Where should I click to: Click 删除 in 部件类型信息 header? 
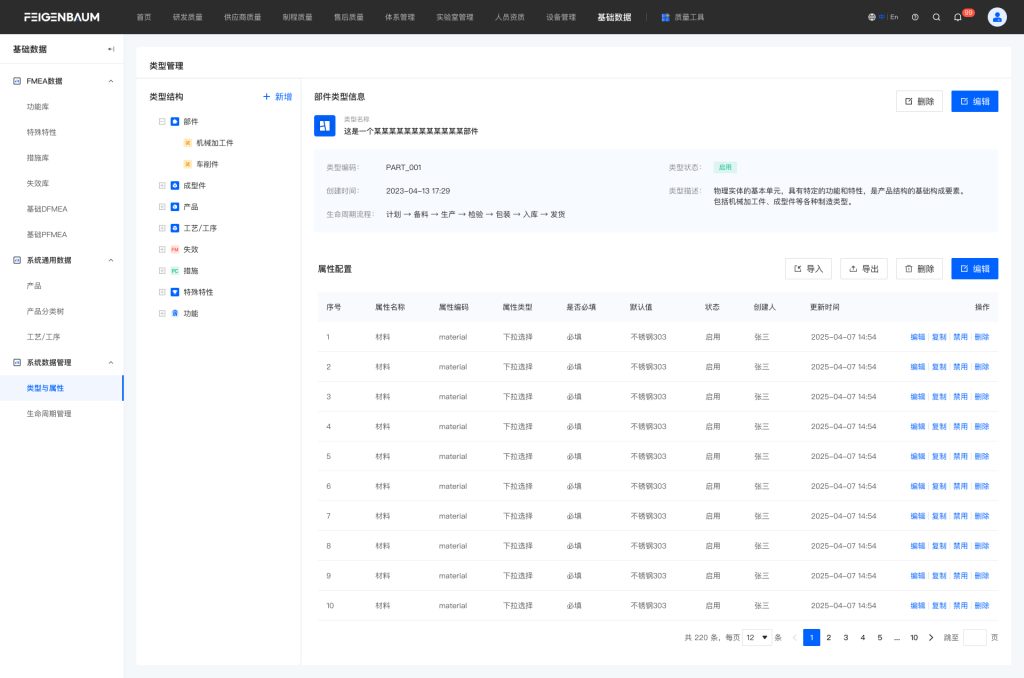pyautogui.click(x=920, y=101)
